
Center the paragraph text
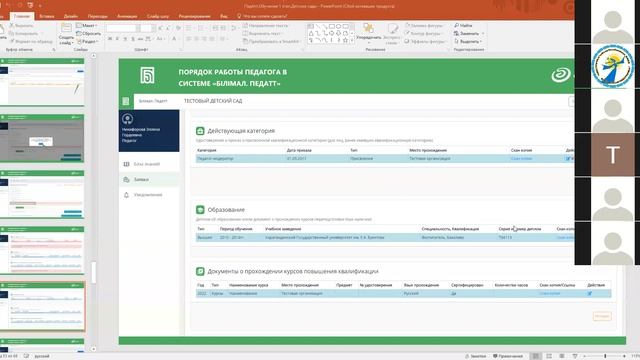tap(196, 39)
